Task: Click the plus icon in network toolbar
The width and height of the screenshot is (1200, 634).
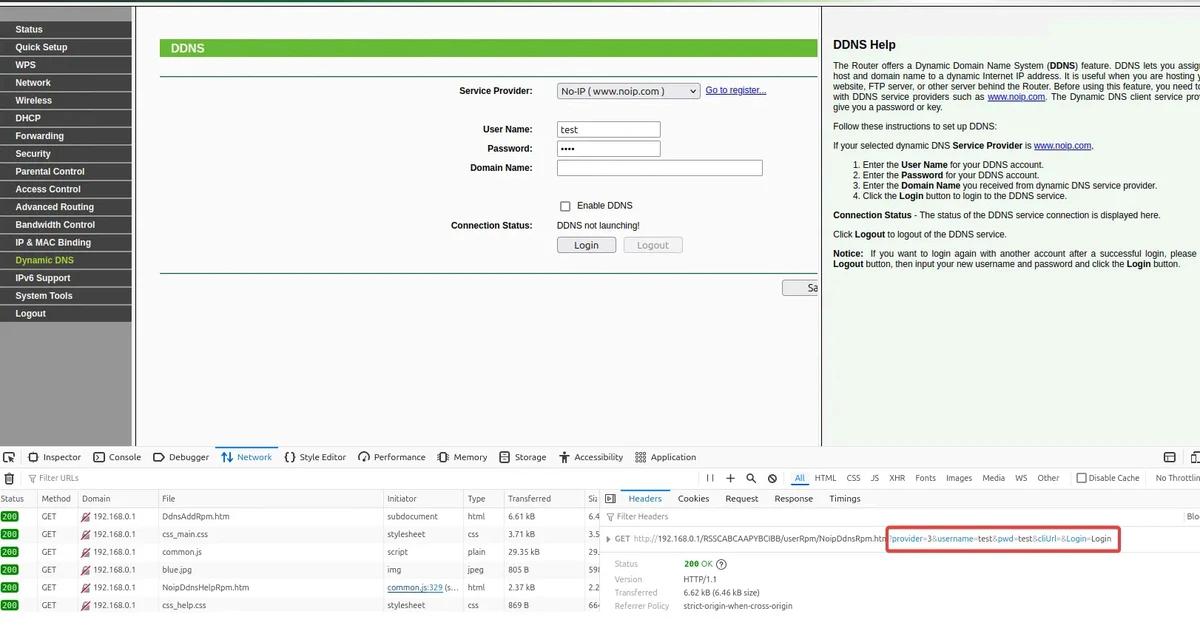Action: click(x=730, y=478)
